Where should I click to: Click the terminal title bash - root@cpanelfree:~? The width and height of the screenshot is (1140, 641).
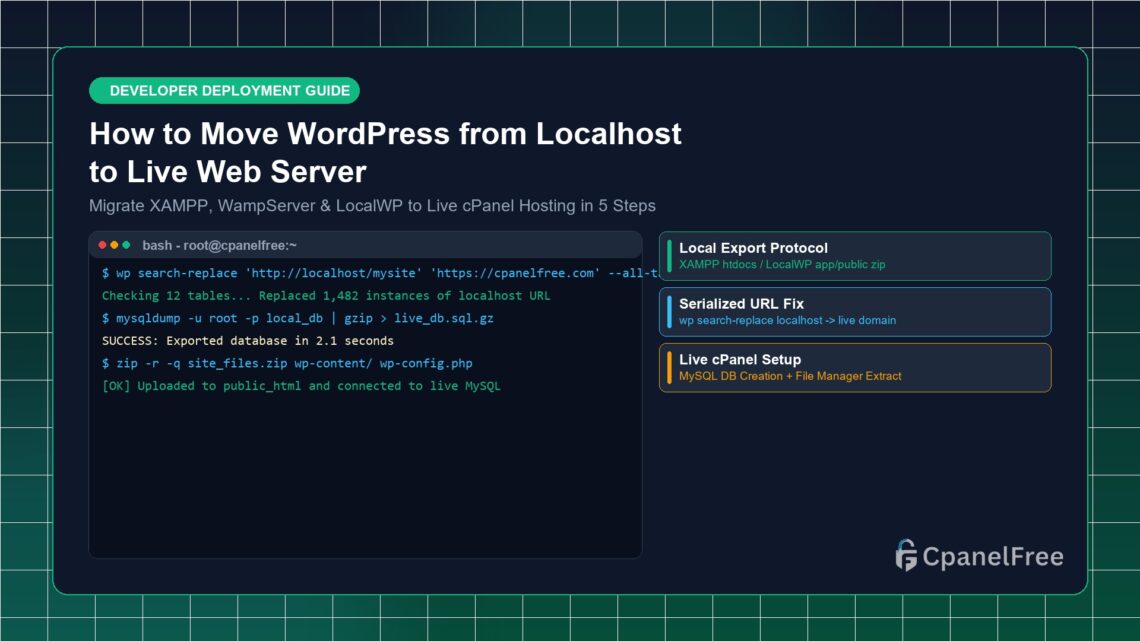click(x=220, y=246)
